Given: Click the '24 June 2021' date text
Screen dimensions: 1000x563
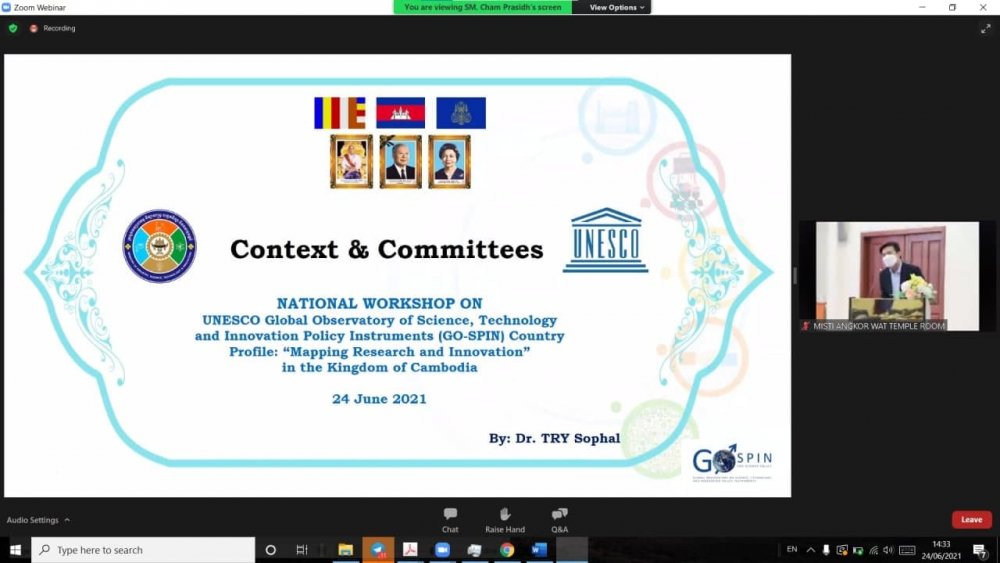Looking at the screenshot, I should (x=379, y=399).
